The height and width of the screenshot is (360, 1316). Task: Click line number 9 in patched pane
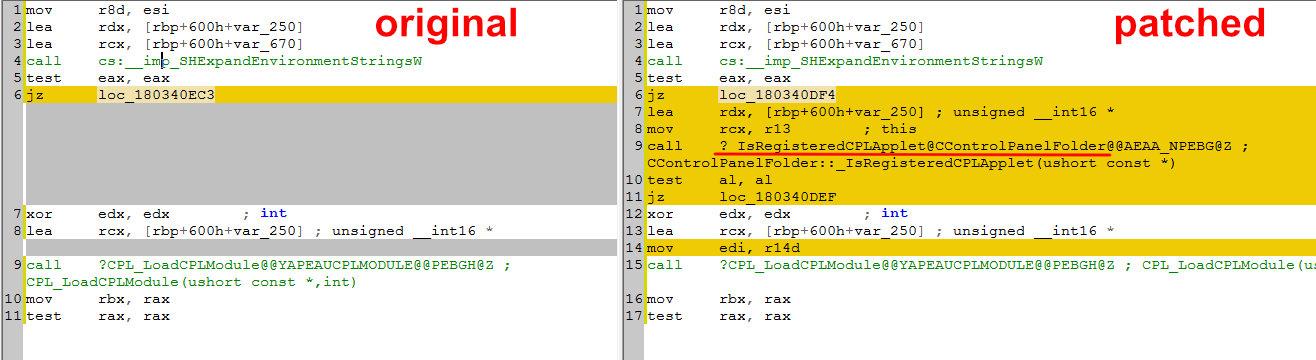[638, 146]
